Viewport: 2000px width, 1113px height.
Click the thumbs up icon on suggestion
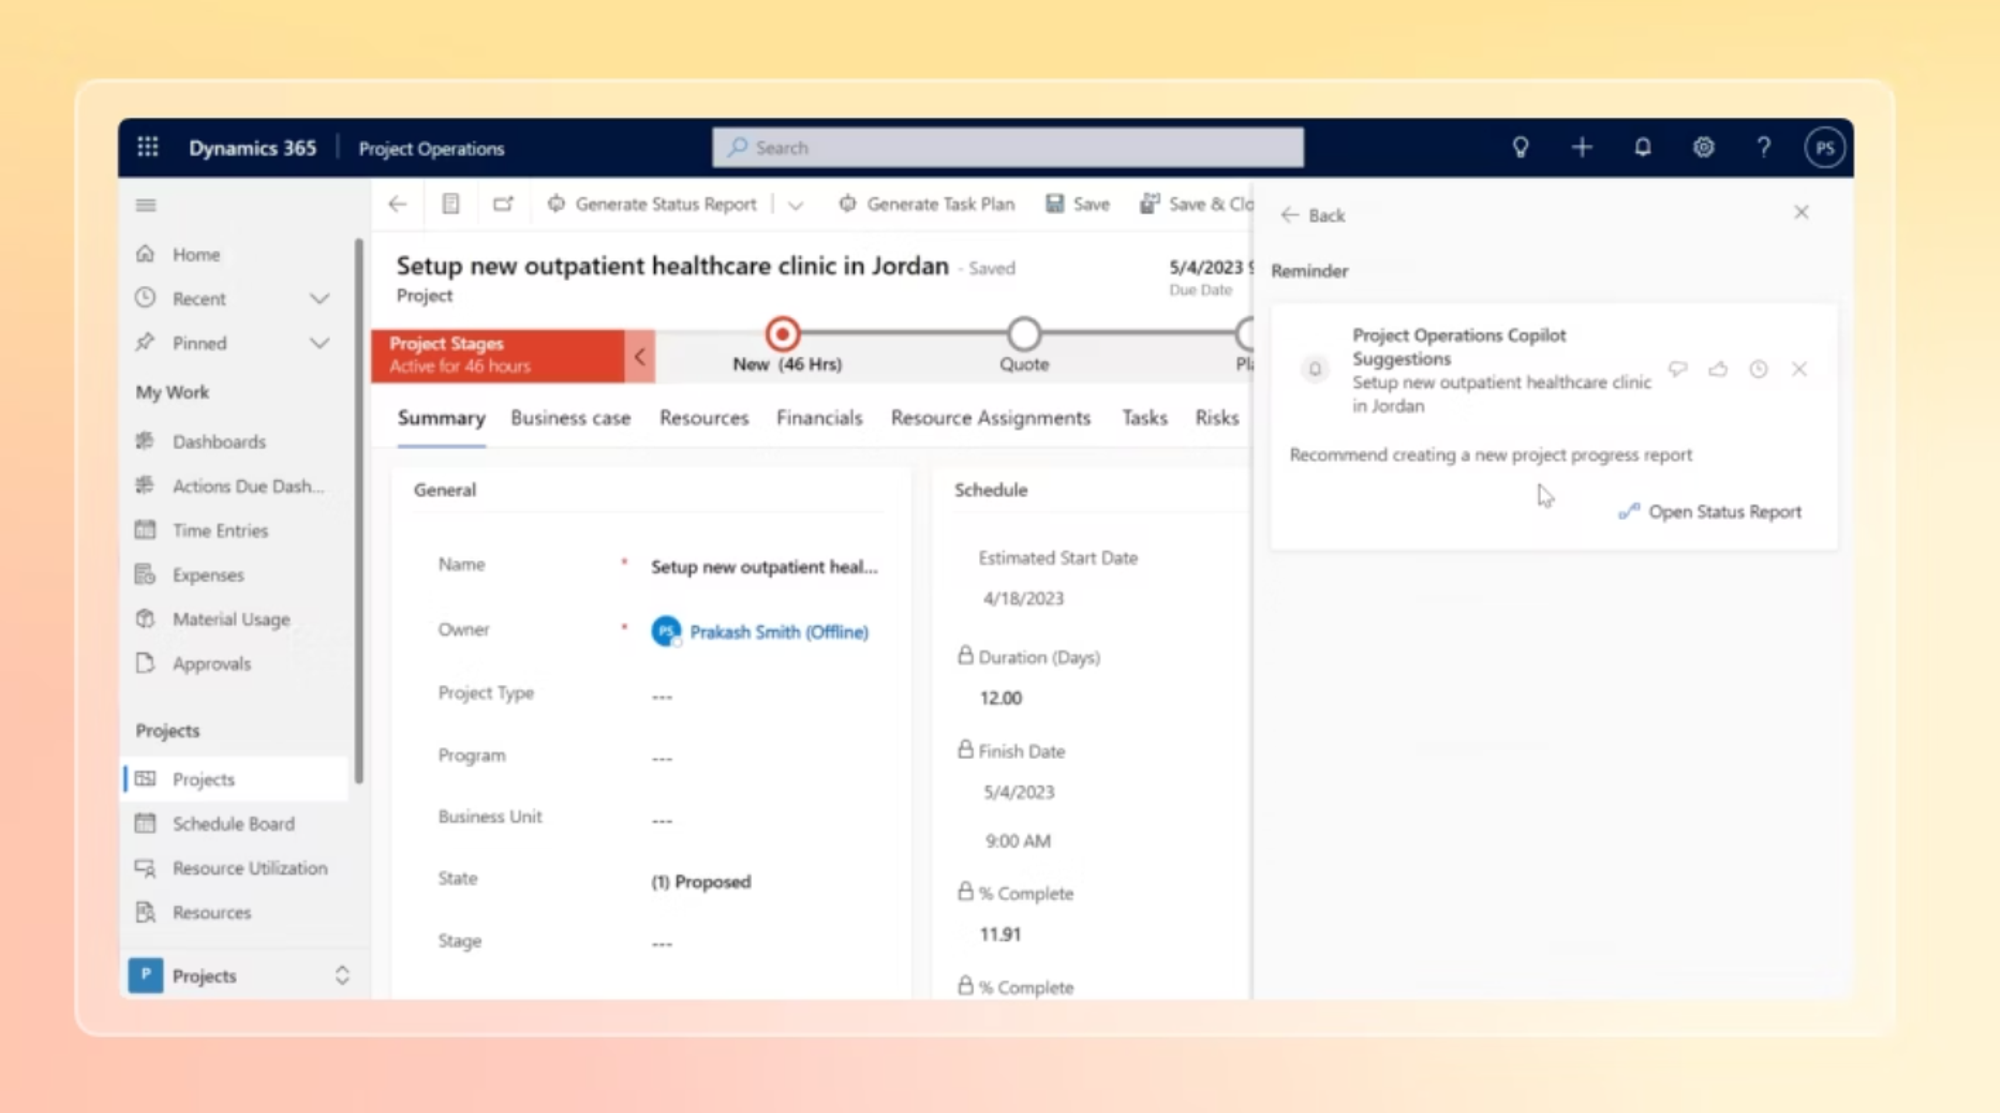(1718, 369)
